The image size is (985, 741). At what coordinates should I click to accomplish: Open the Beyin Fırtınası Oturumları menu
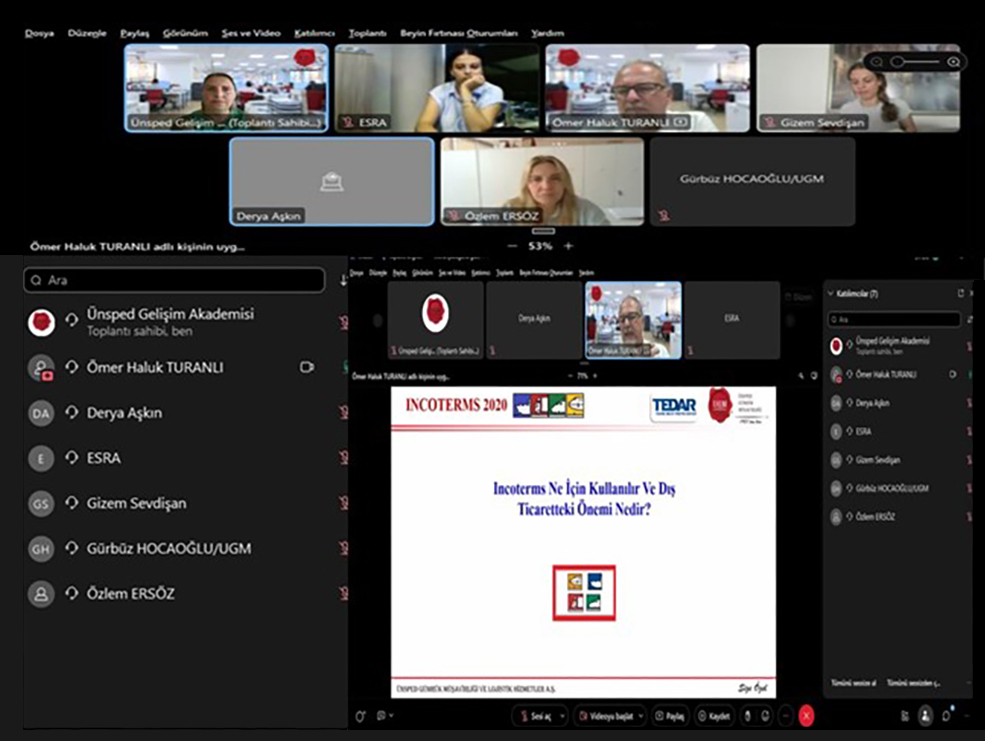[458, 33]
